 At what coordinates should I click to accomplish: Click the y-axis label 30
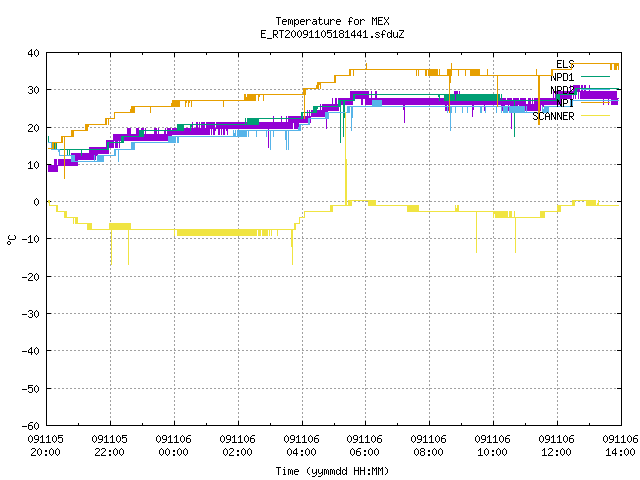33,90
